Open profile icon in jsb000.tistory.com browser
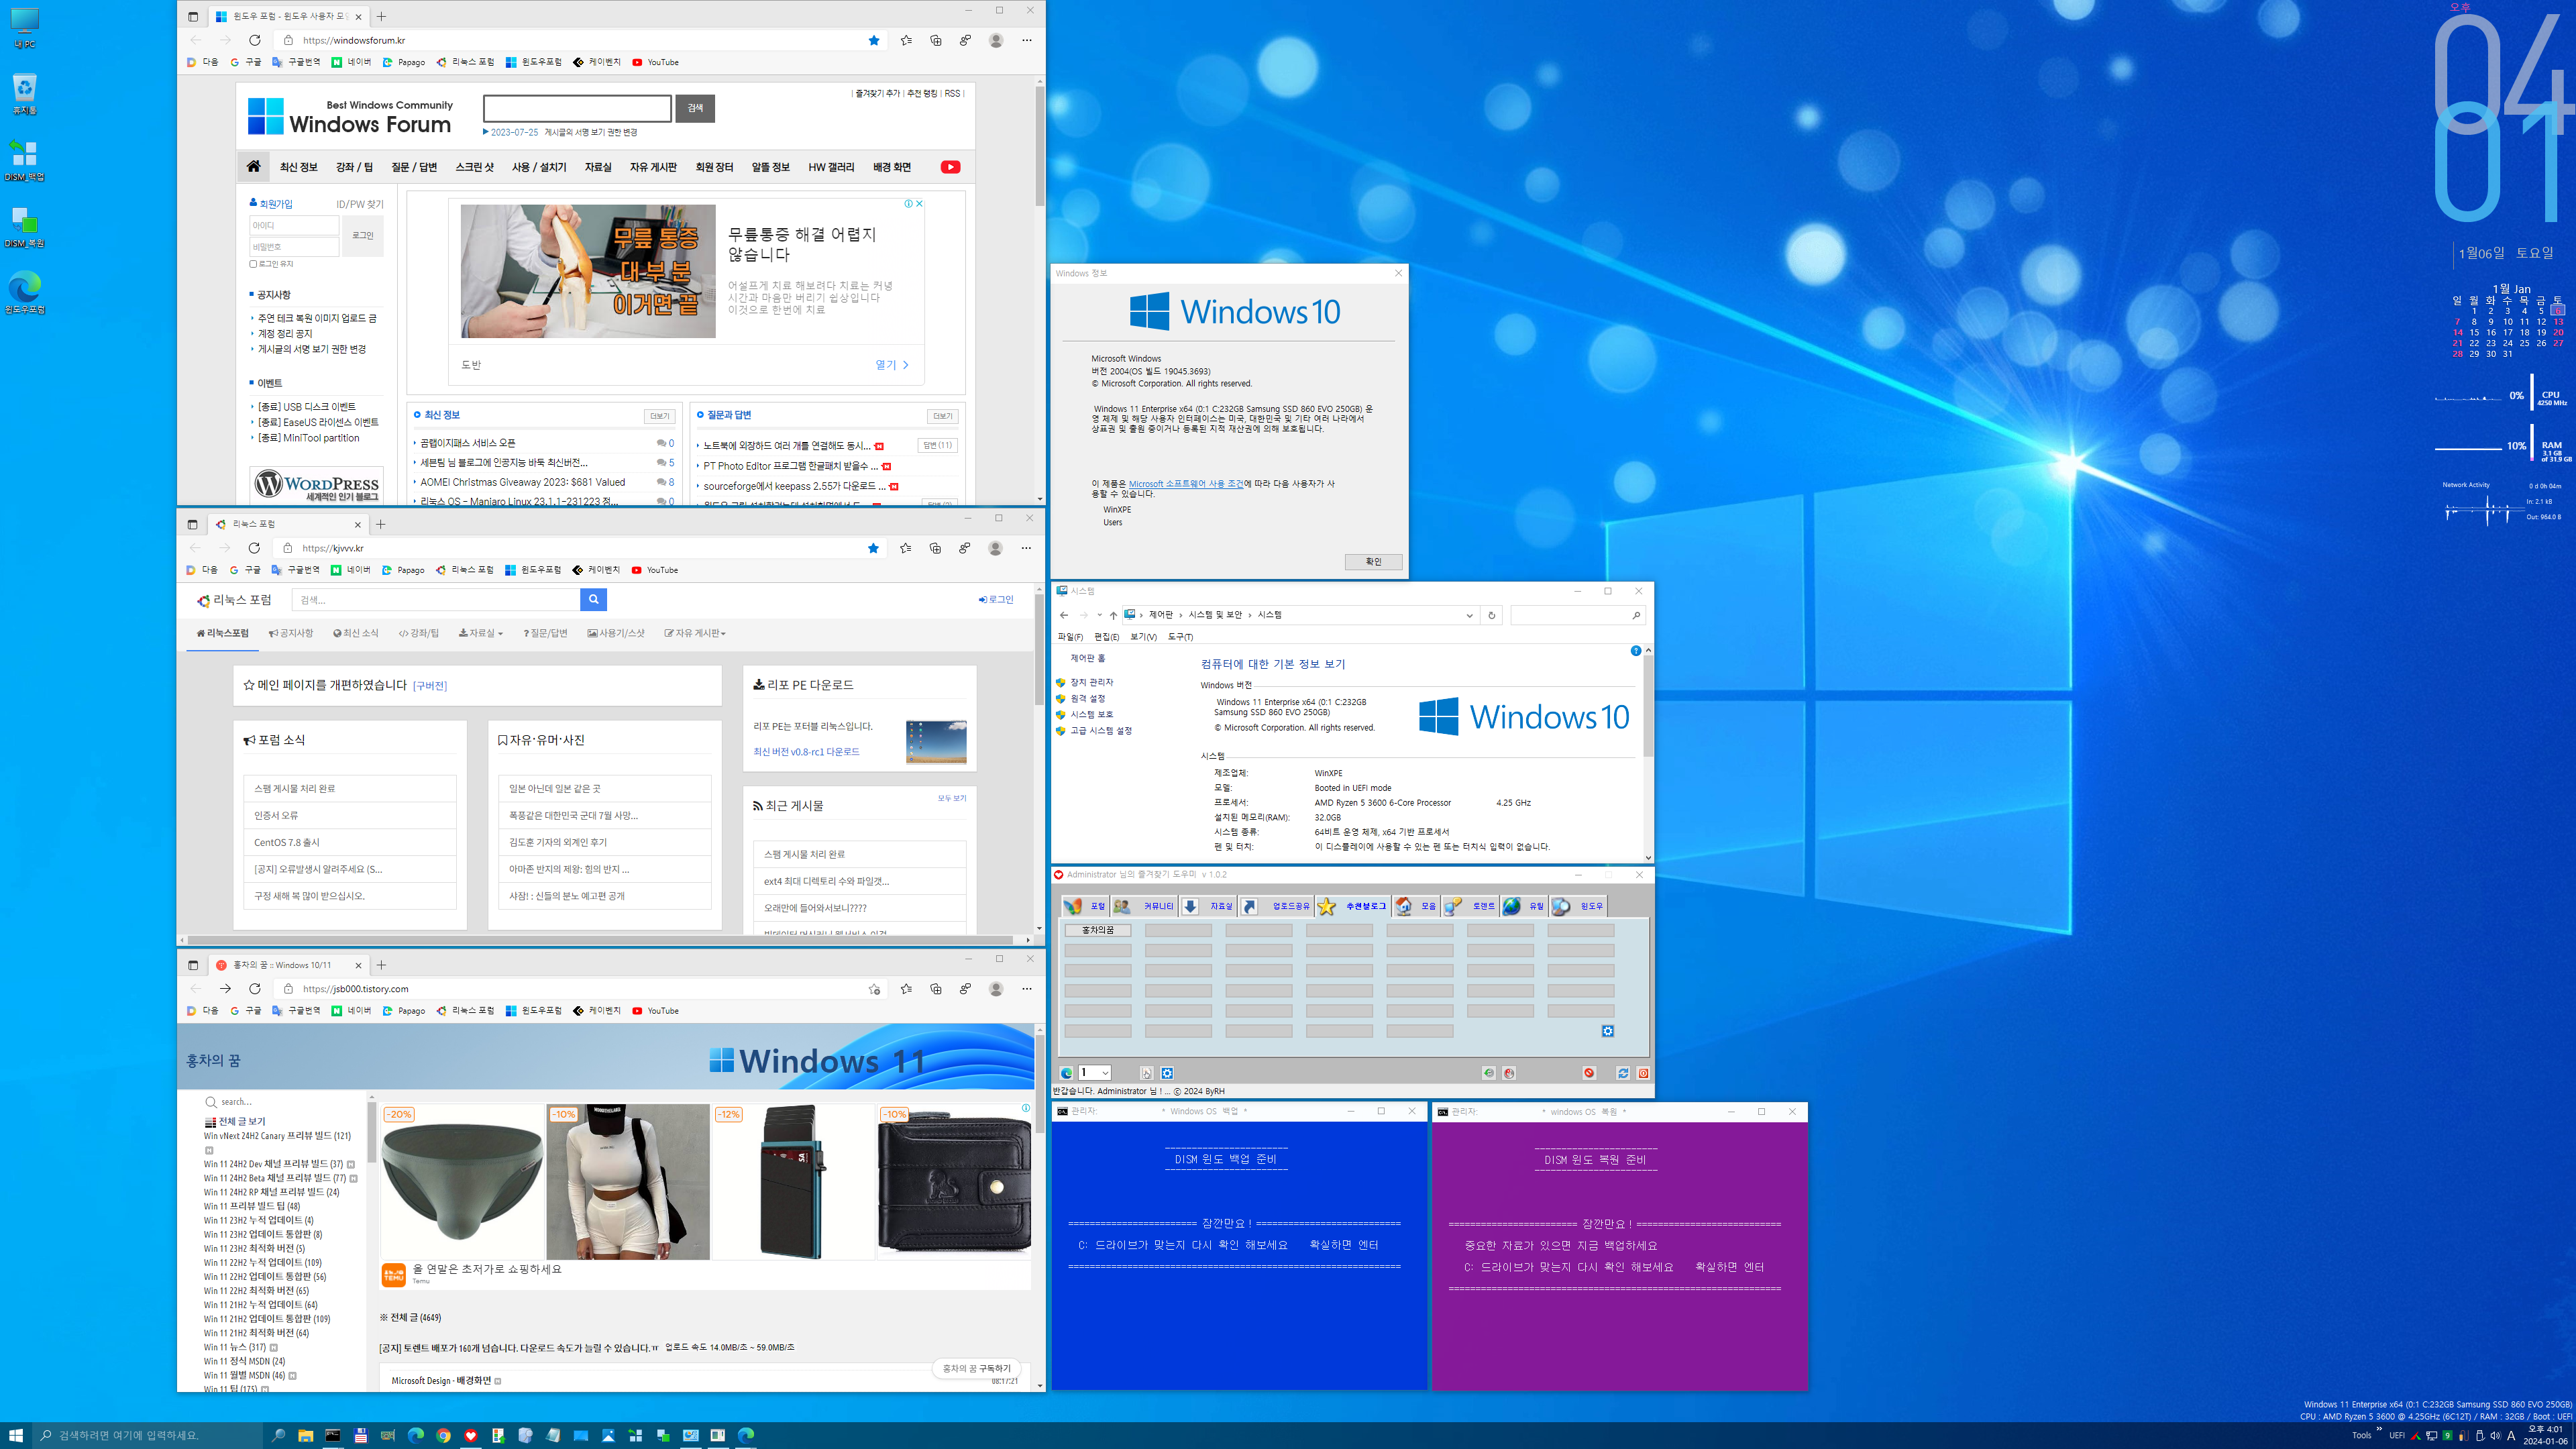This screenshot has height=1449, width=2576. (996, 989)
